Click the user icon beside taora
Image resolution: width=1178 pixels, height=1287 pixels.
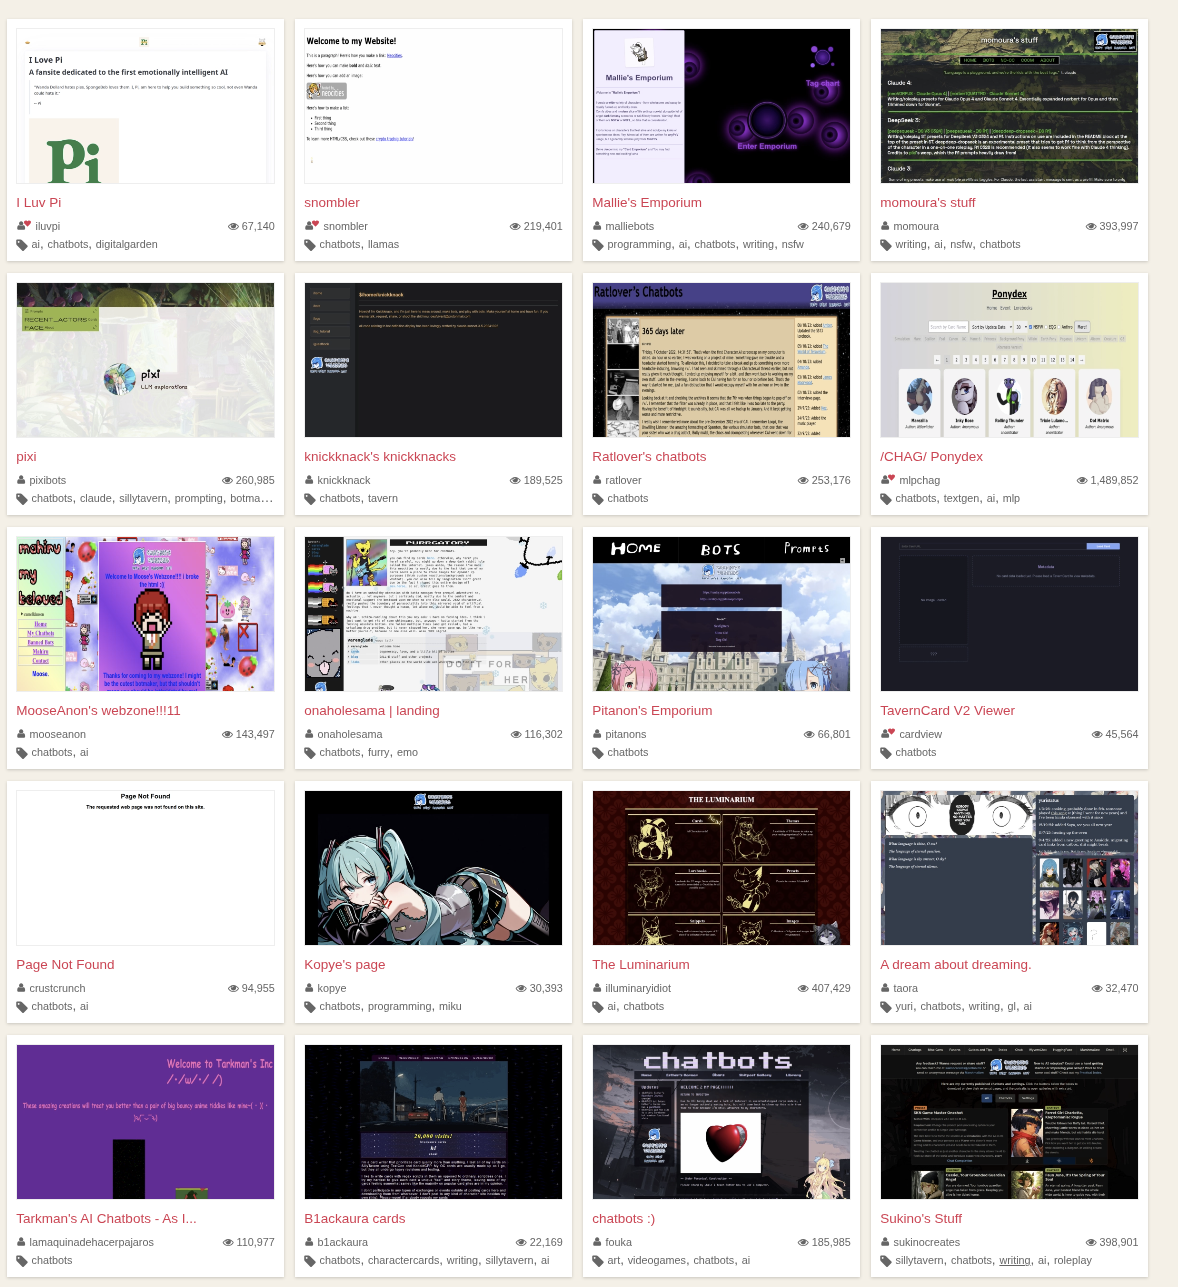click(x=885, y=988)
